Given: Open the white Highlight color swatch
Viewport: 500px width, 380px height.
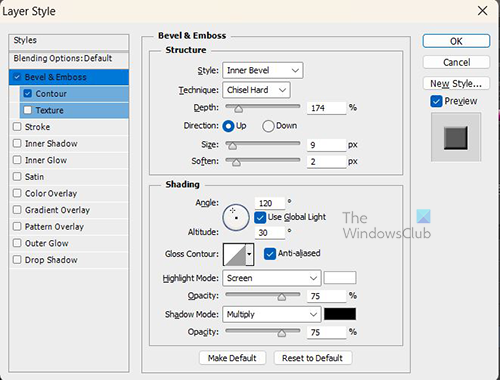Looking at the screenshot, I should click(340, 278).
